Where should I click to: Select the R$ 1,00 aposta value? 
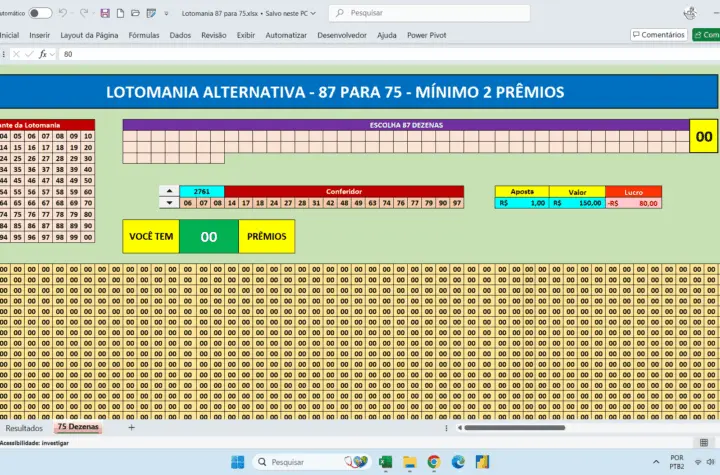pyautogui.click(x=522, y=203)
